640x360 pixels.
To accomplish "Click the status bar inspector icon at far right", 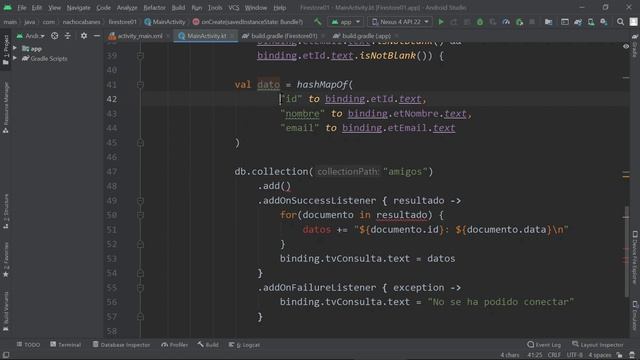I will pos(632,355).
